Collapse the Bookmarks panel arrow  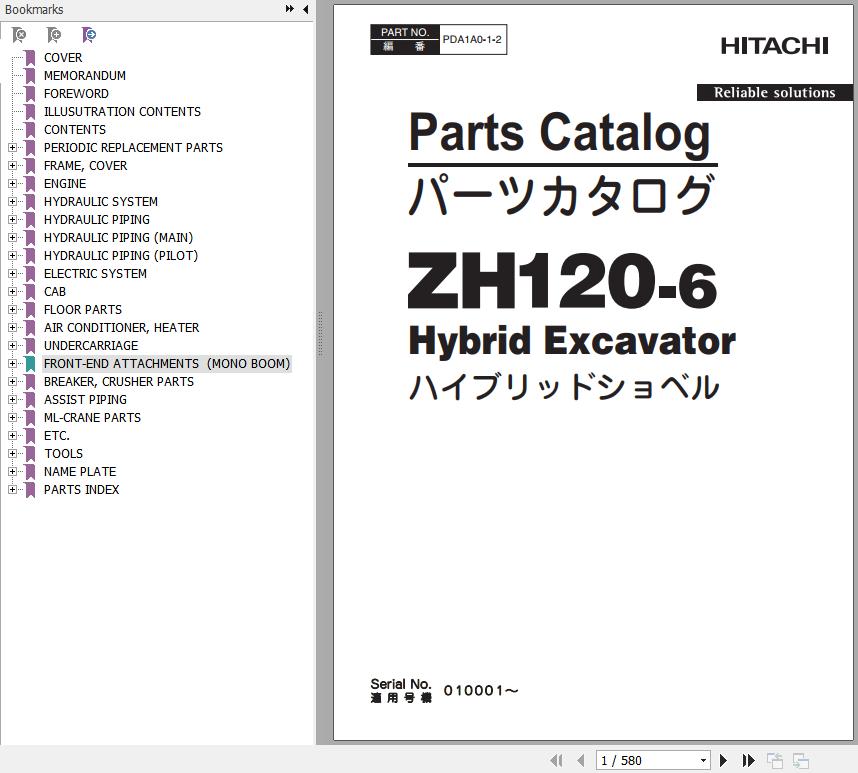305,9
